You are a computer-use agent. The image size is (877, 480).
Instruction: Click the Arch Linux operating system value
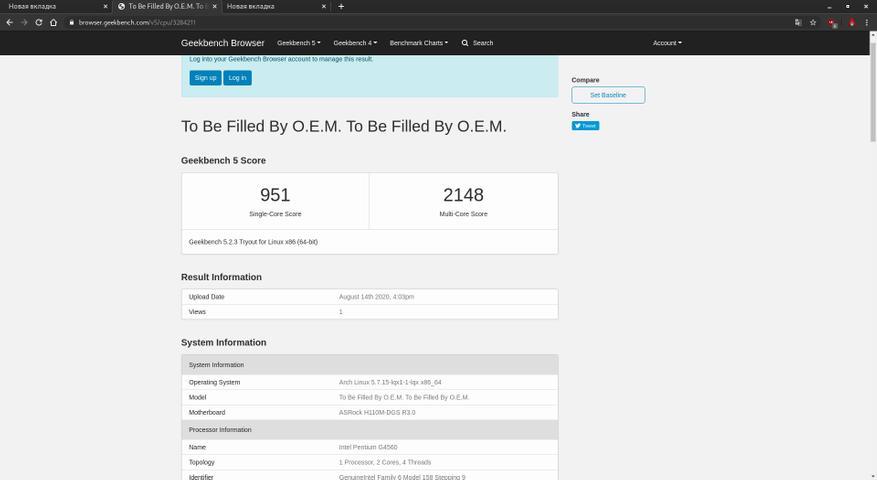pos(390,383)
